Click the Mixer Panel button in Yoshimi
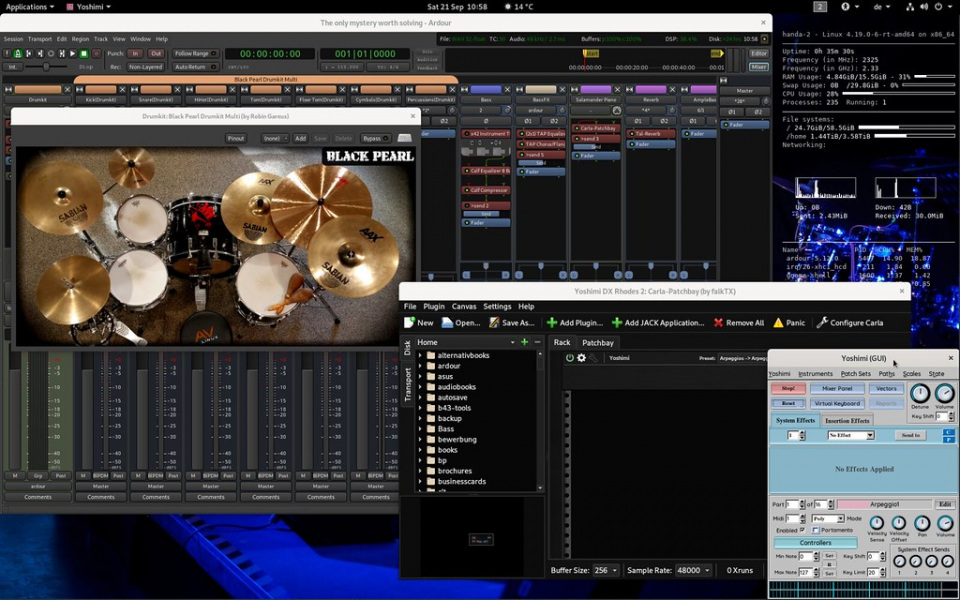 [838, 389]
